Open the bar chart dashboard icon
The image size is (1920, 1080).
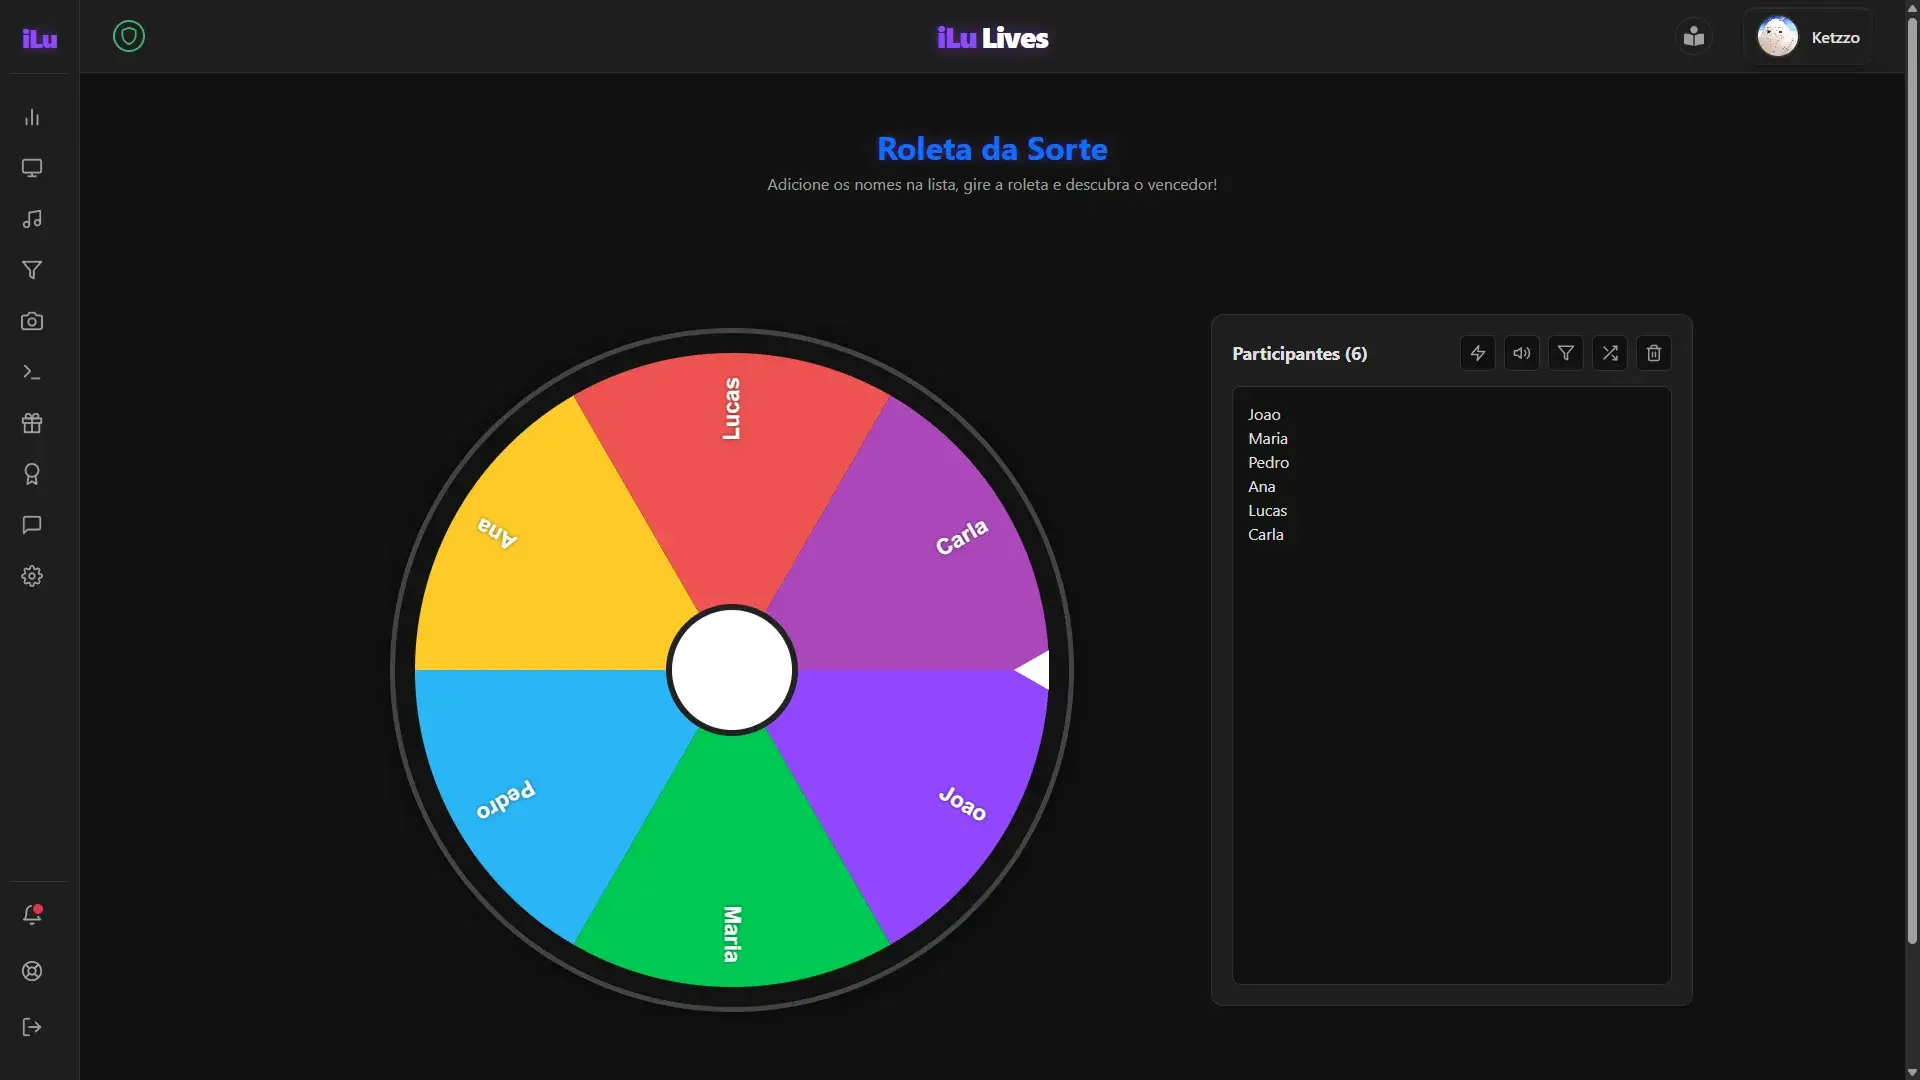[32, 117]
